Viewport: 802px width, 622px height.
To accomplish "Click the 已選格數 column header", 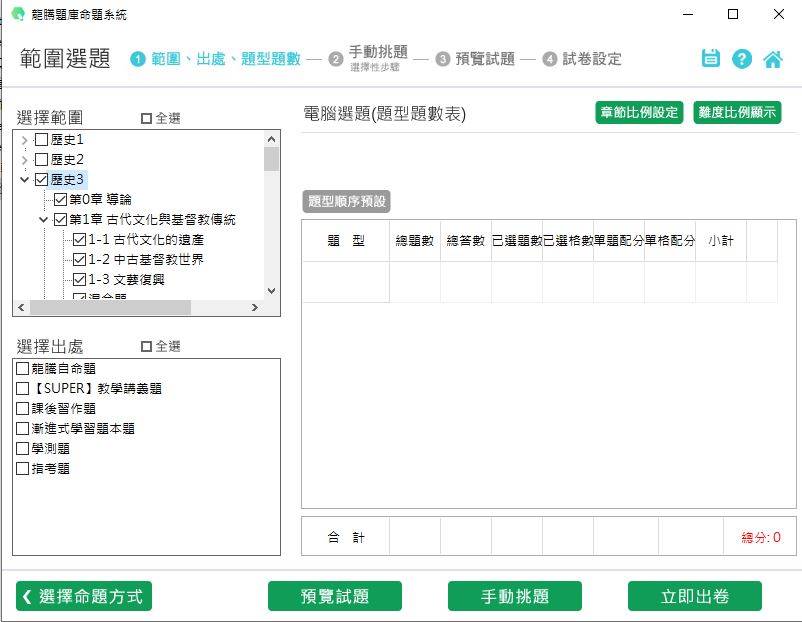I will pos(568,241).
